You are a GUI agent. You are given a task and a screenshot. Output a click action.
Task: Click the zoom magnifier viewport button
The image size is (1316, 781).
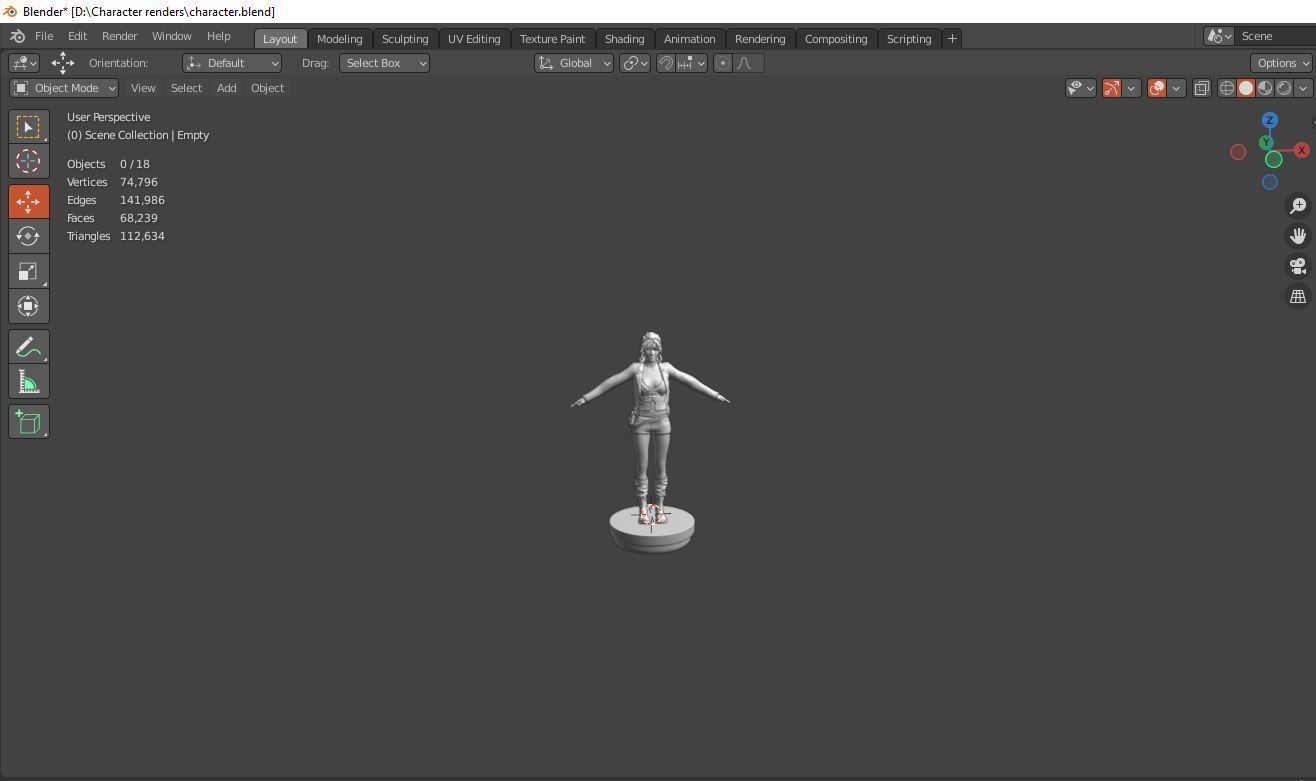click(1298, 205)
